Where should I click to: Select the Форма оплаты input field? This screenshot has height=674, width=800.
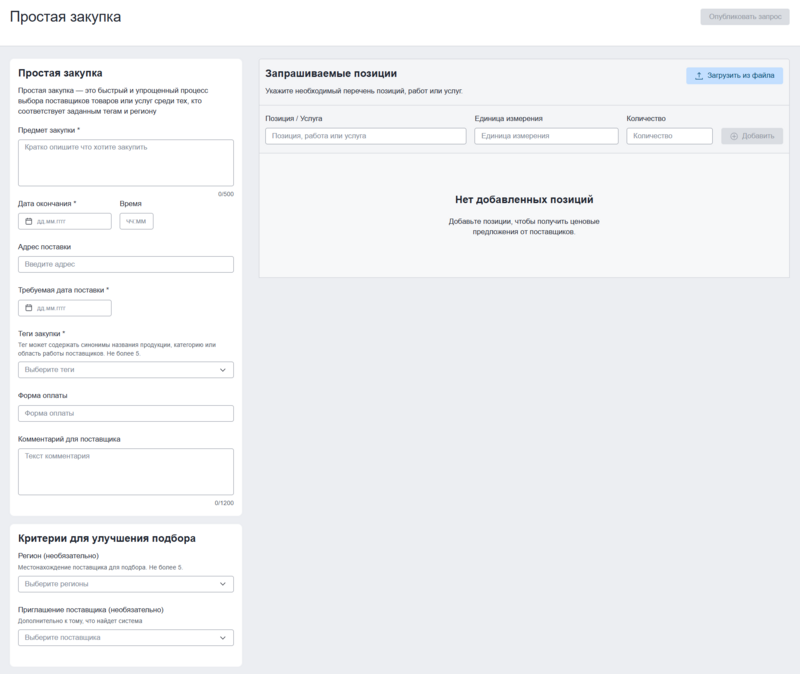(x=126, y=413)
